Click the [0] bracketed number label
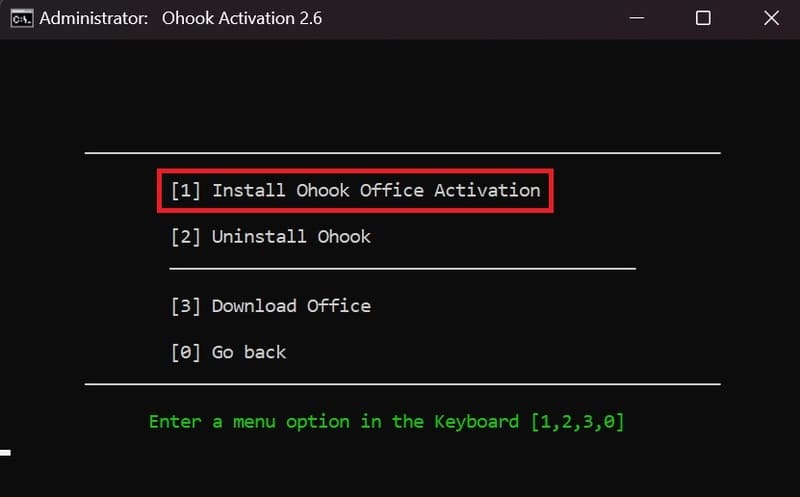The width and height of the screenshot is (800, 497). (x=186, y=353)
